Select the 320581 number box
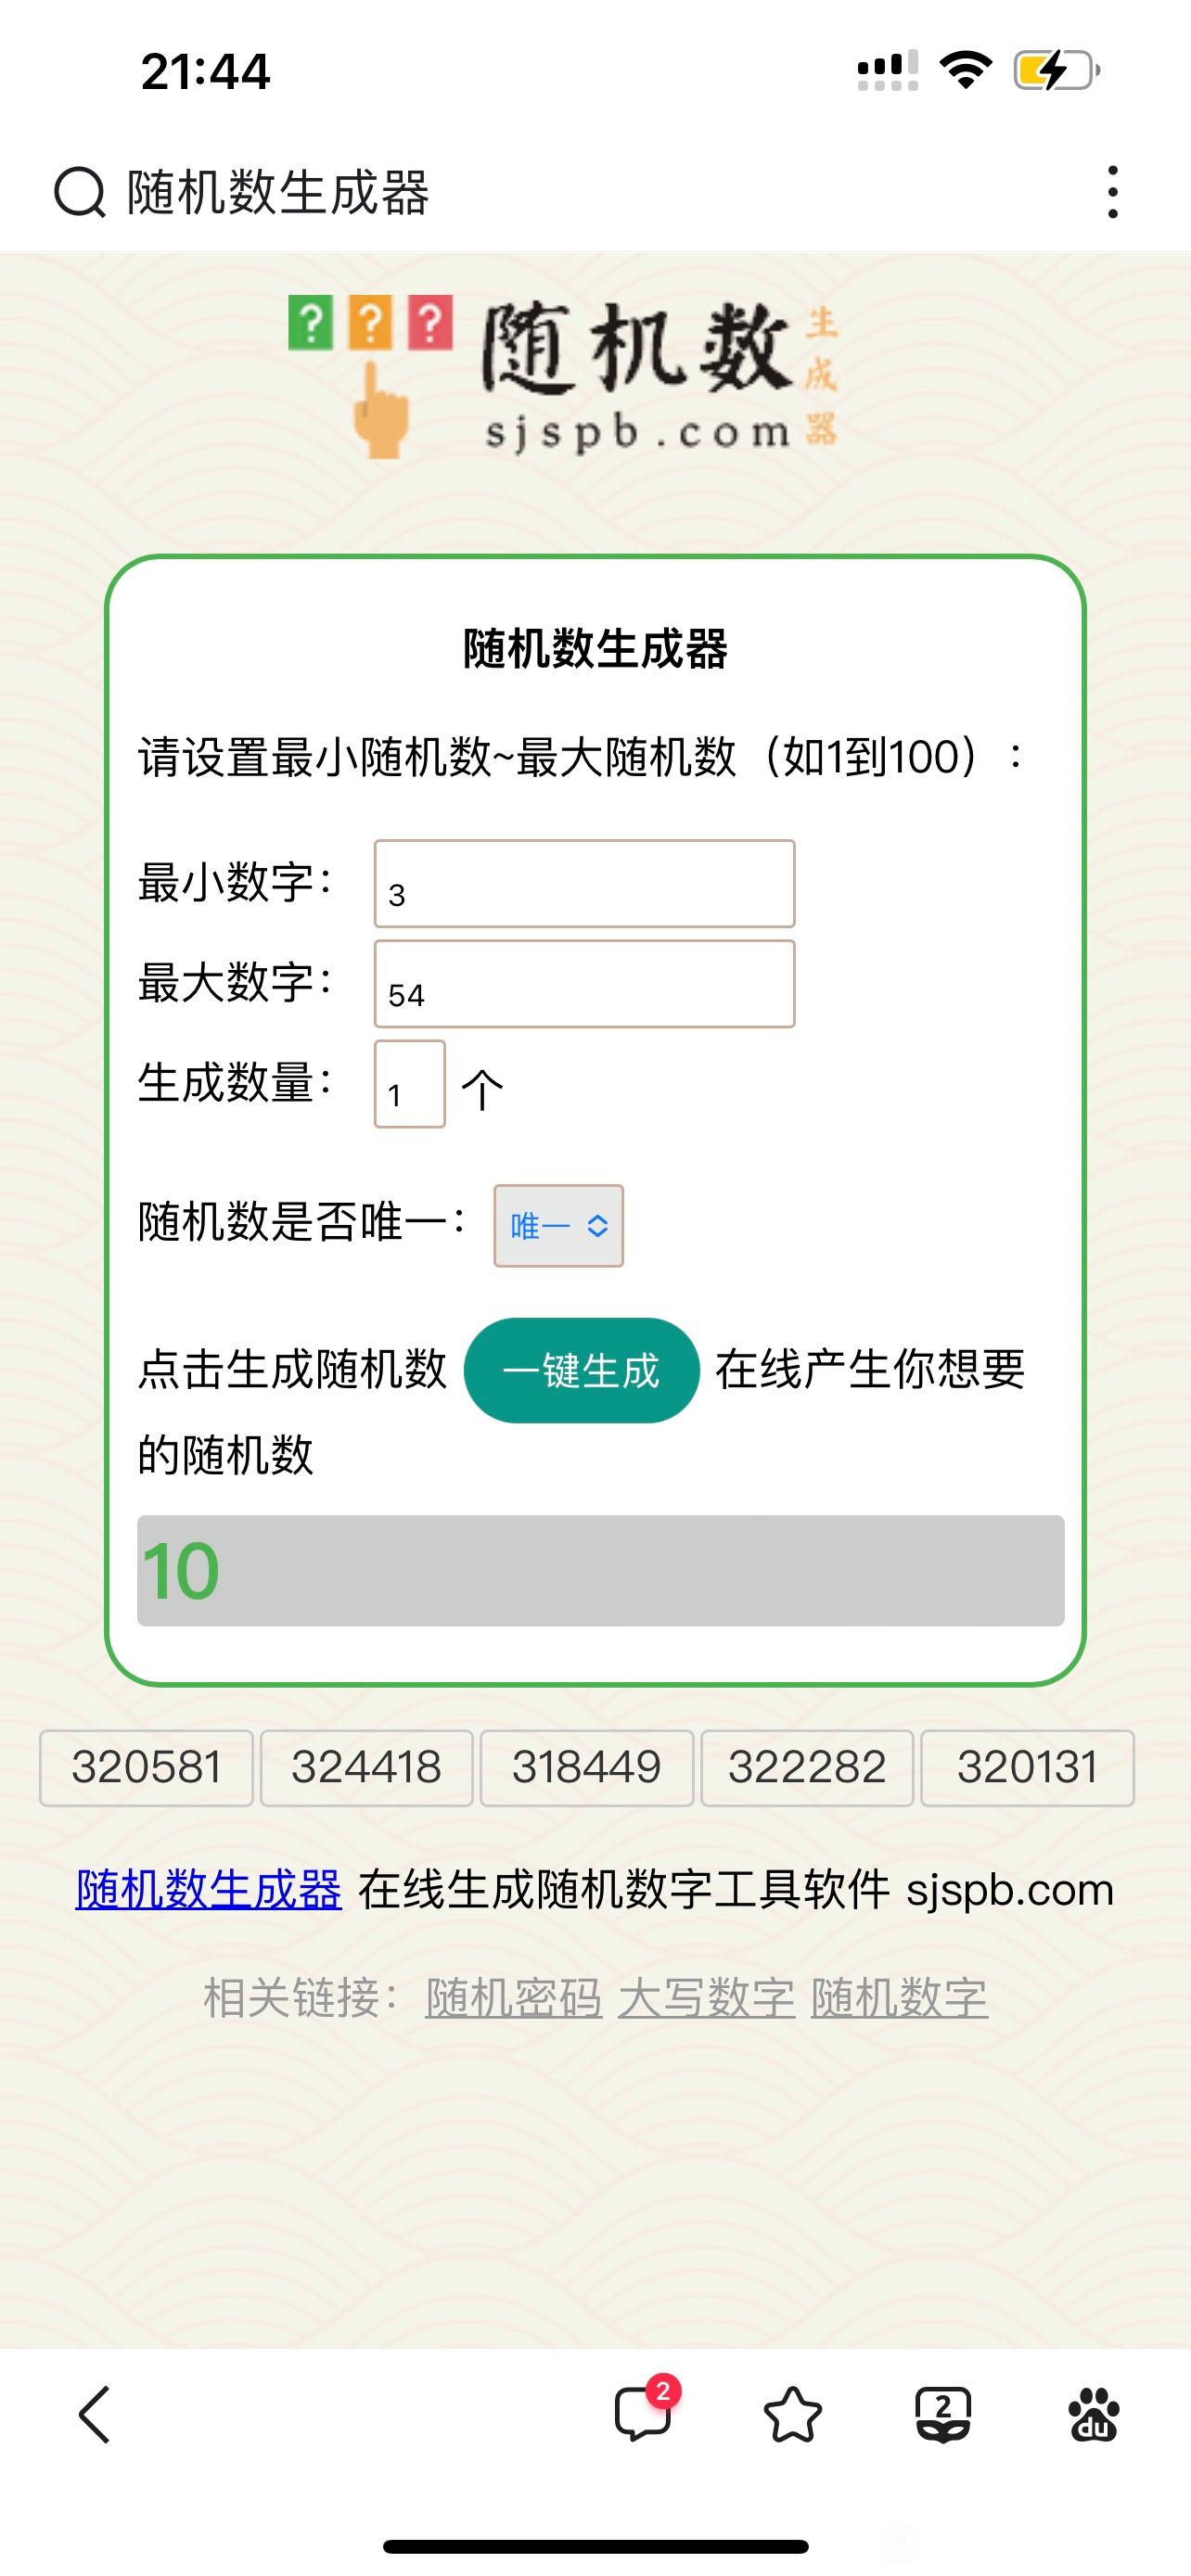Viewport: 1191px width, 2576px height. [x=146, y=1768]
